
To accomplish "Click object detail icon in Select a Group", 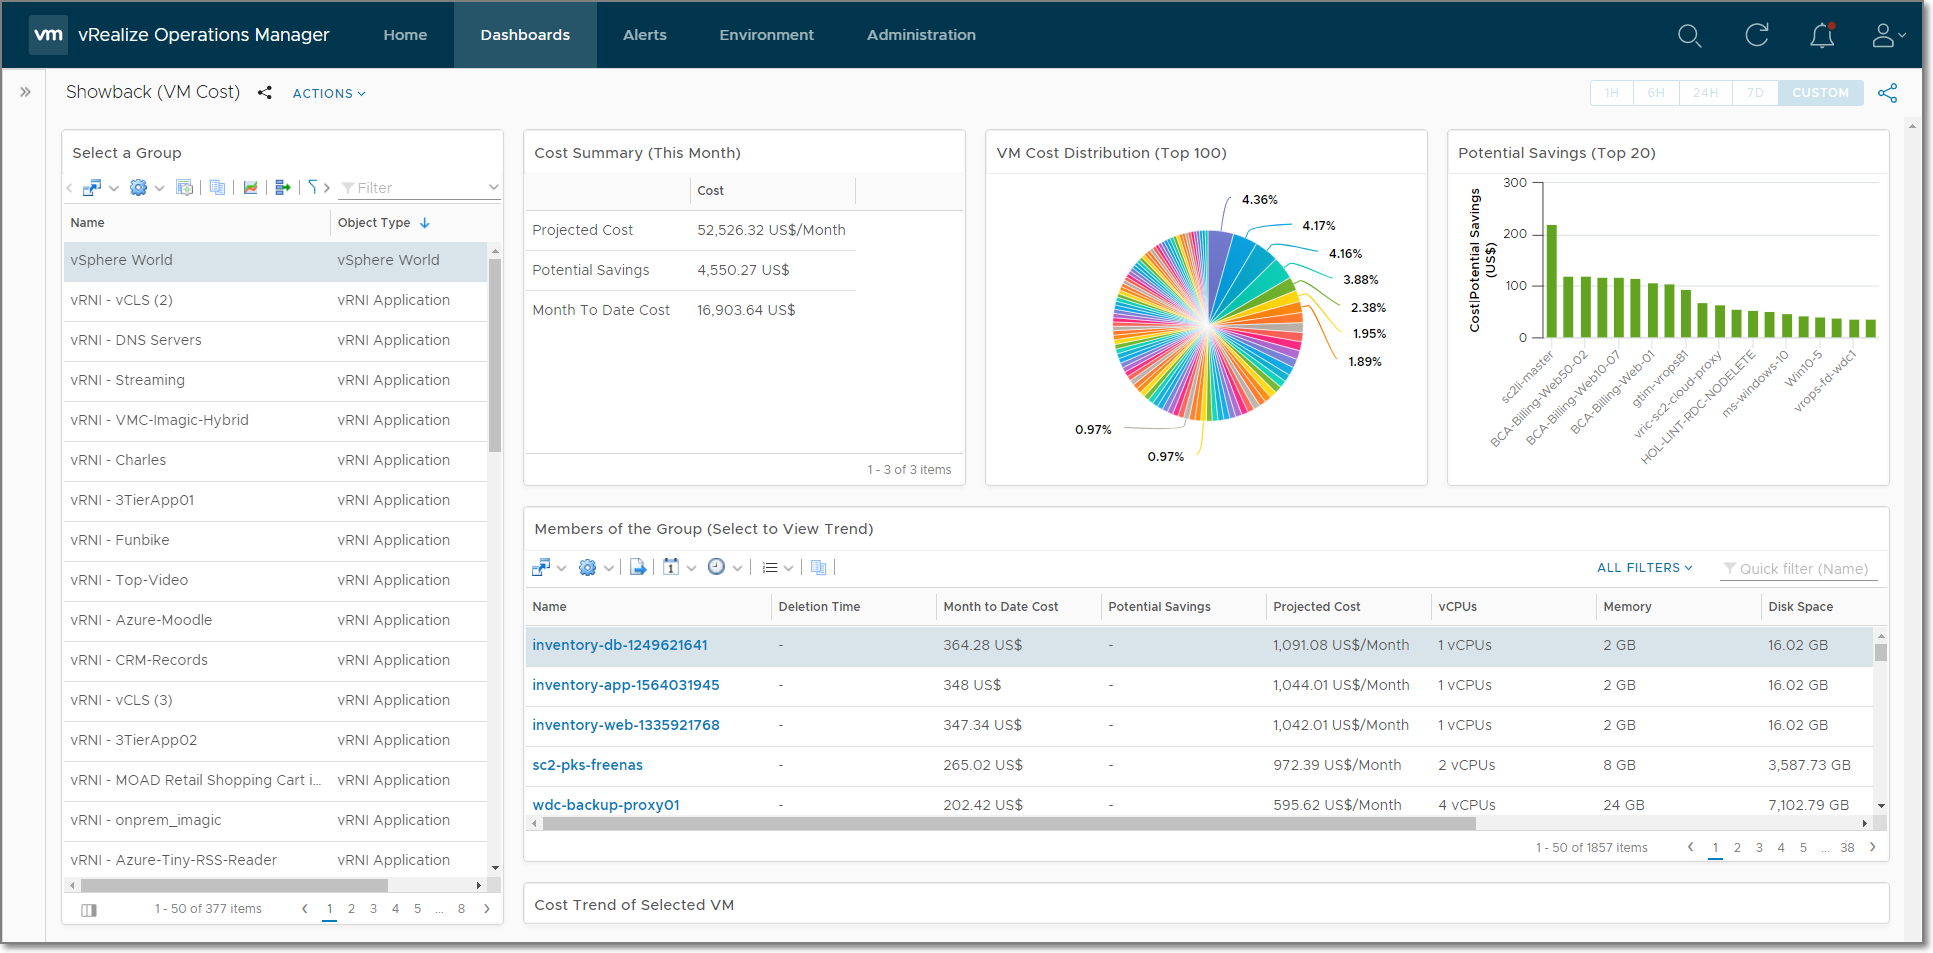I will [x=184, y=187].
